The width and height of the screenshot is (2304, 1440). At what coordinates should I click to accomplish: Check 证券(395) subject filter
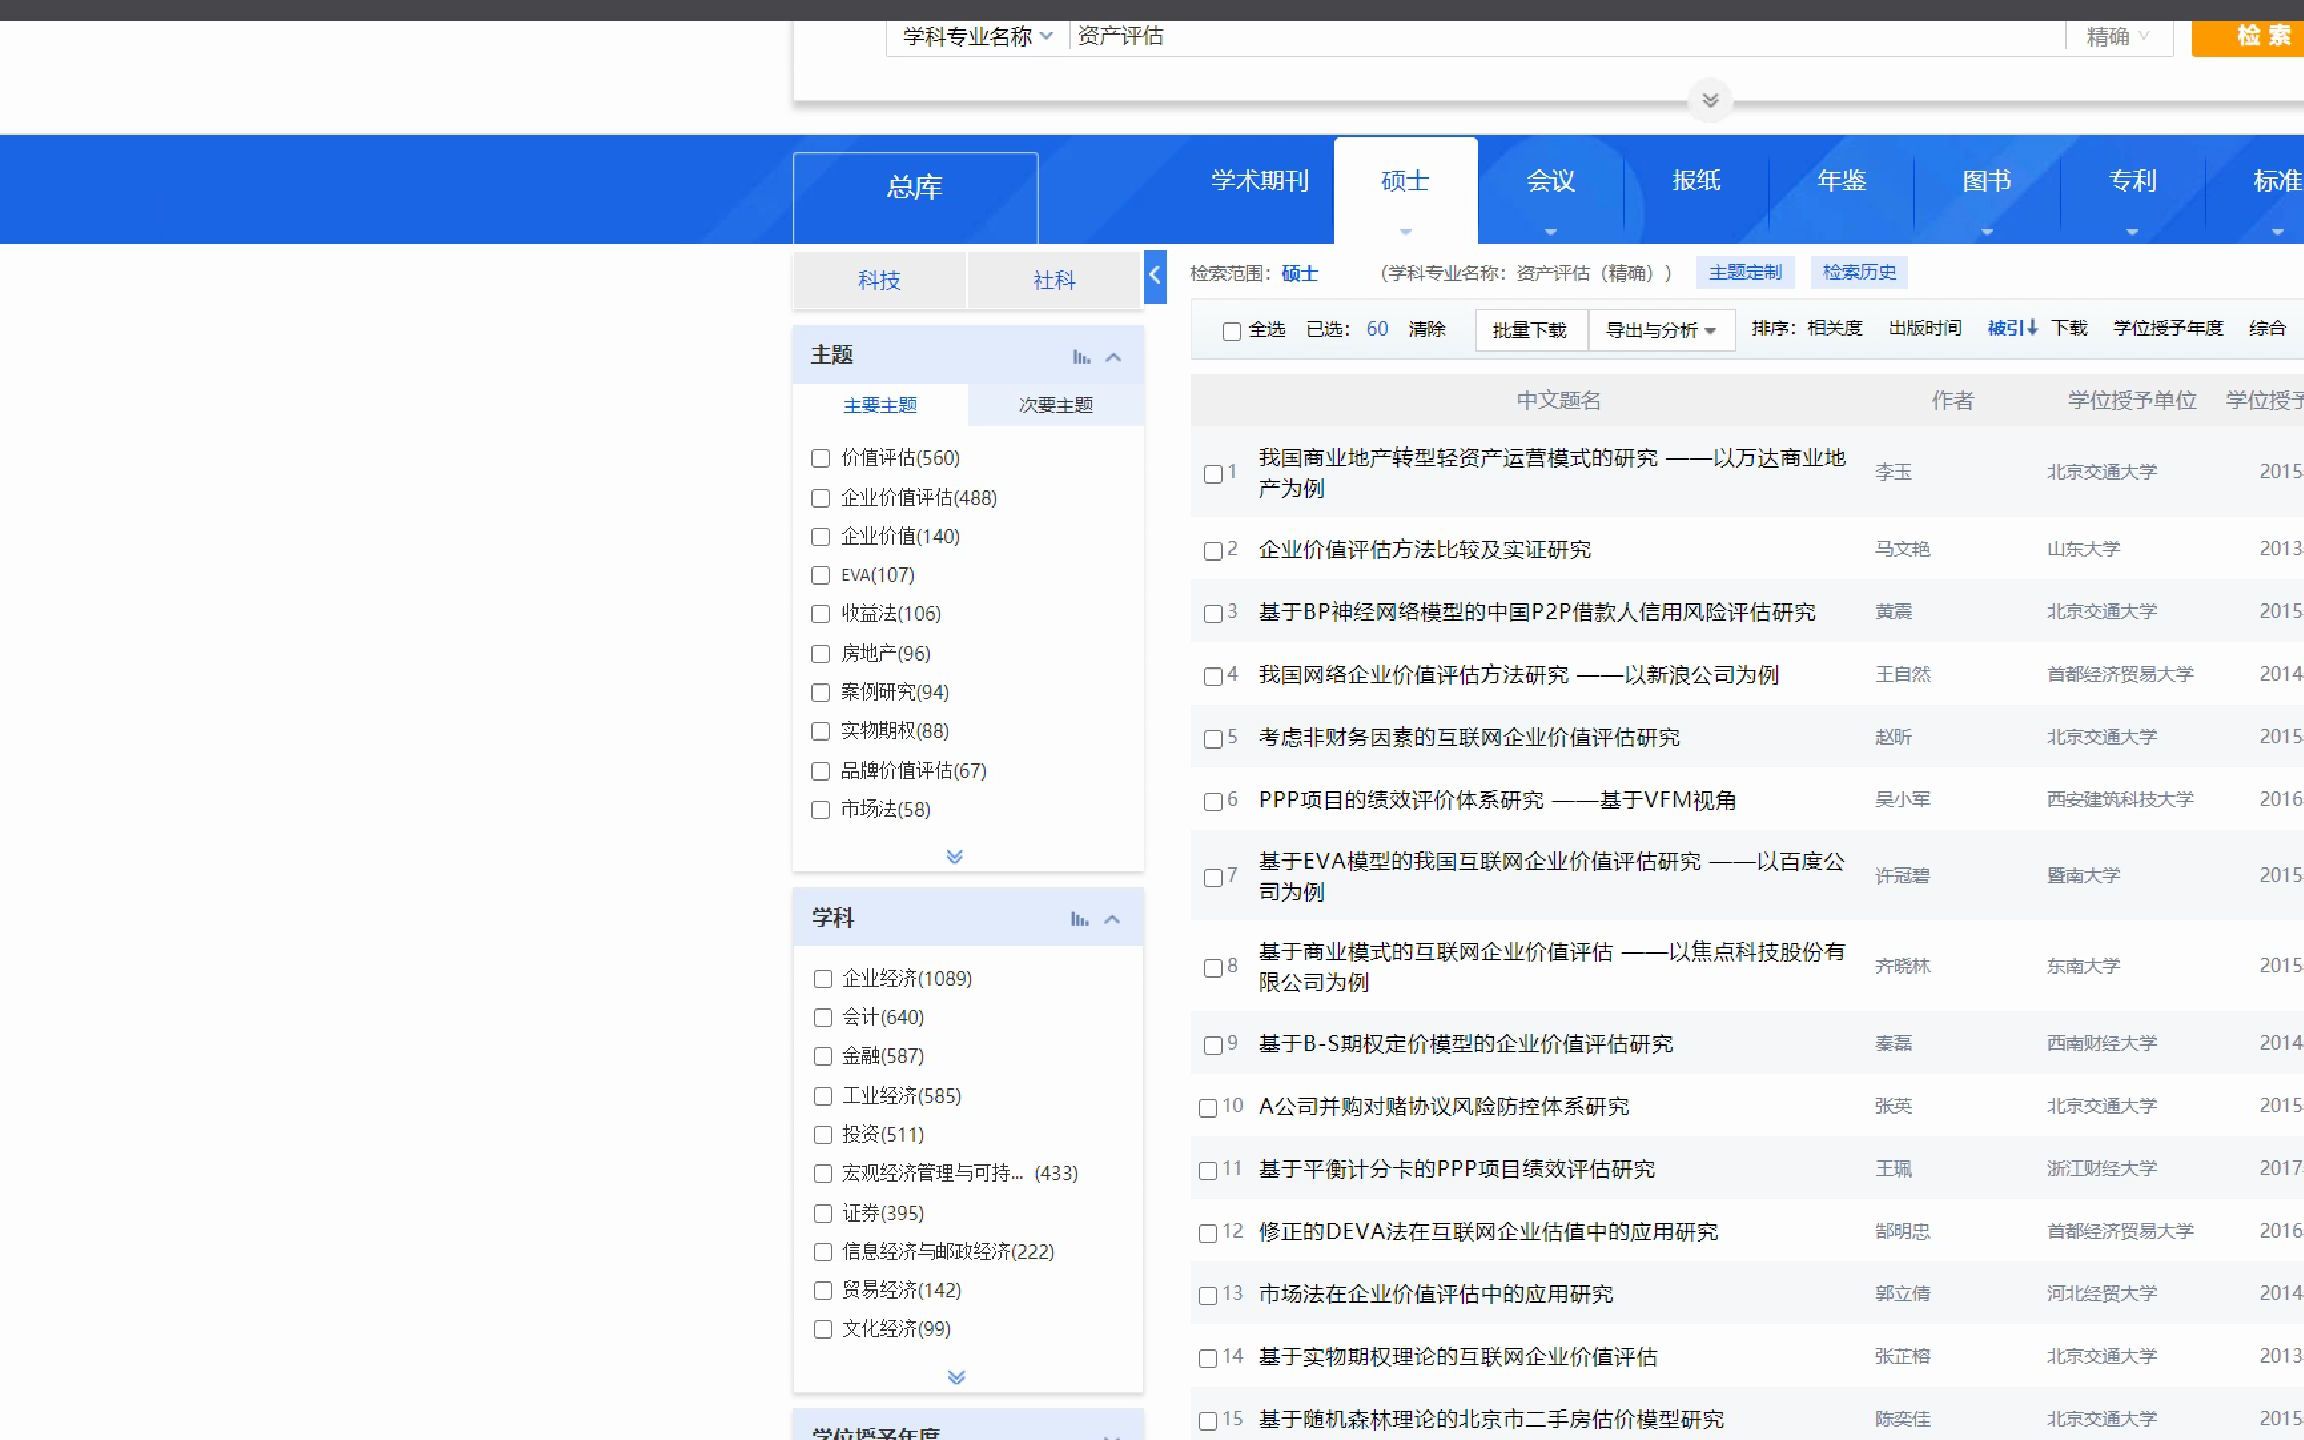(823, 1213)
